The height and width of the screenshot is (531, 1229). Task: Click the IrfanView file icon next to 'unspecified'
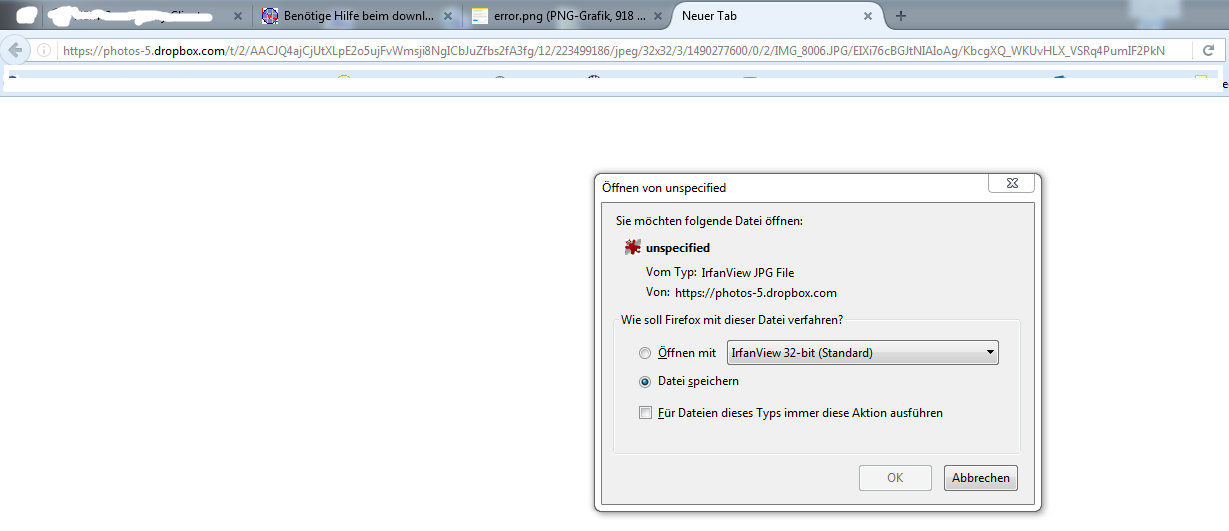(632, 248)
